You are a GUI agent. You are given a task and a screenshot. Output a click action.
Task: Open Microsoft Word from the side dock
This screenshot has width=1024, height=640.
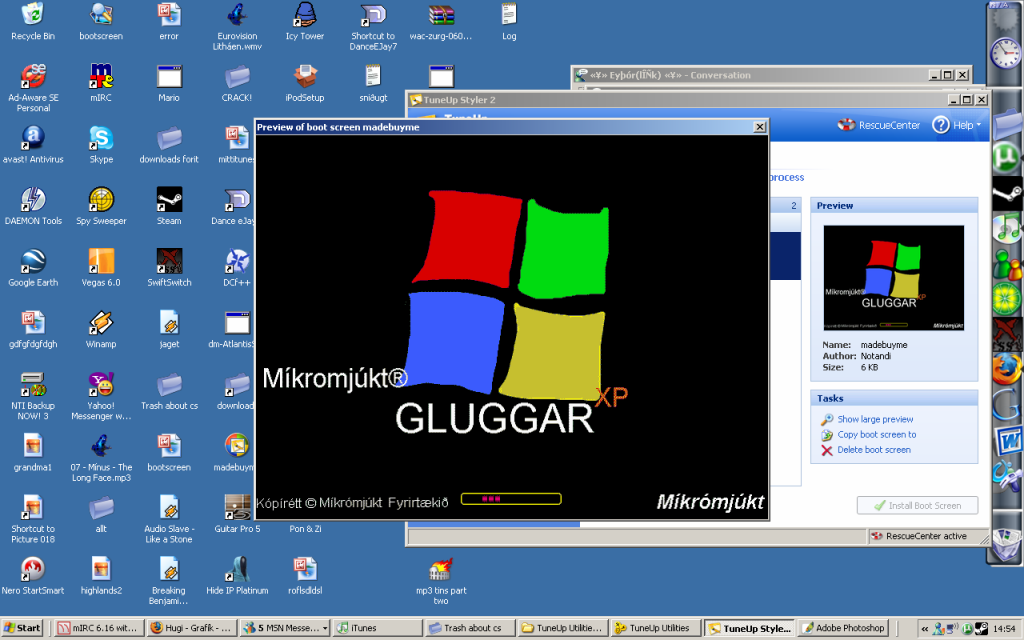coord(1008,440)
